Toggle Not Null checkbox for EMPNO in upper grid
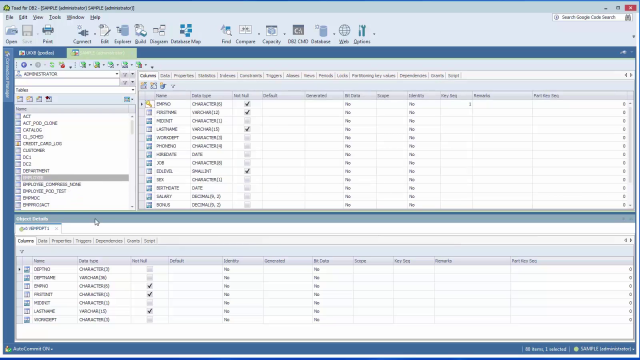 click(x=247, y=104)
